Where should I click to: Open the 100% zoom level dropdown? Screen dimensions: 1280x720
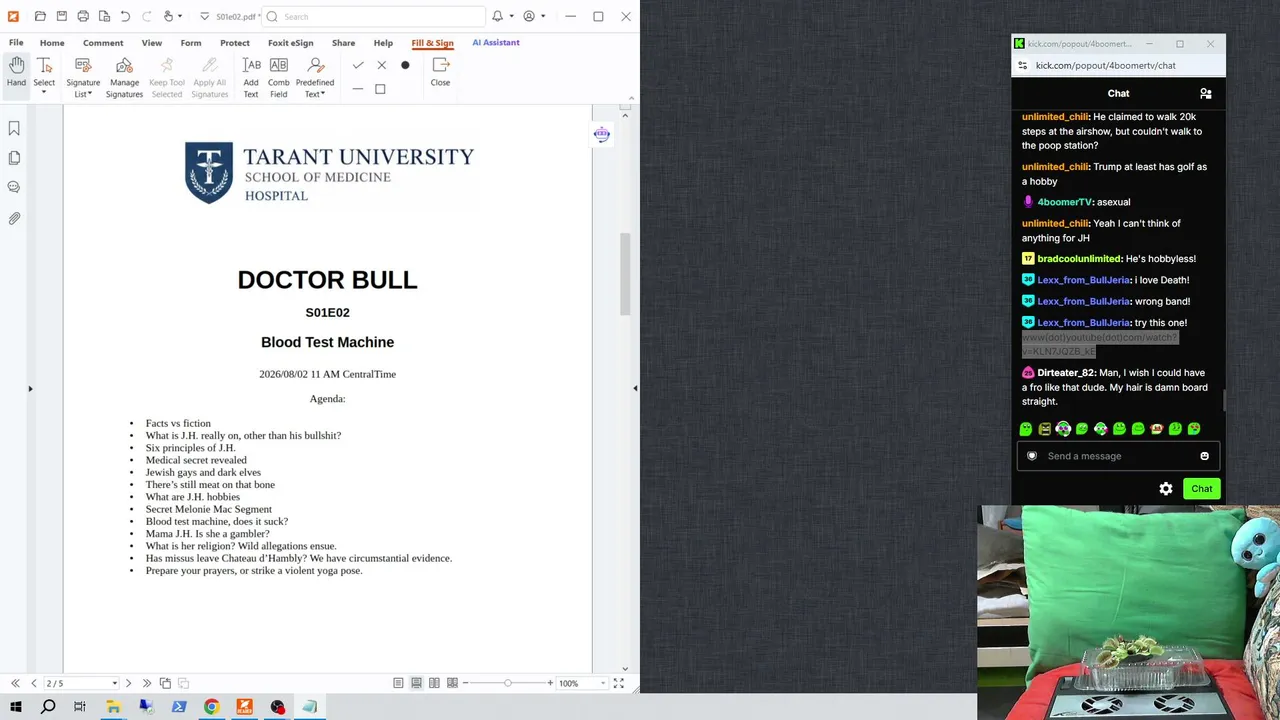pos(601,683)
